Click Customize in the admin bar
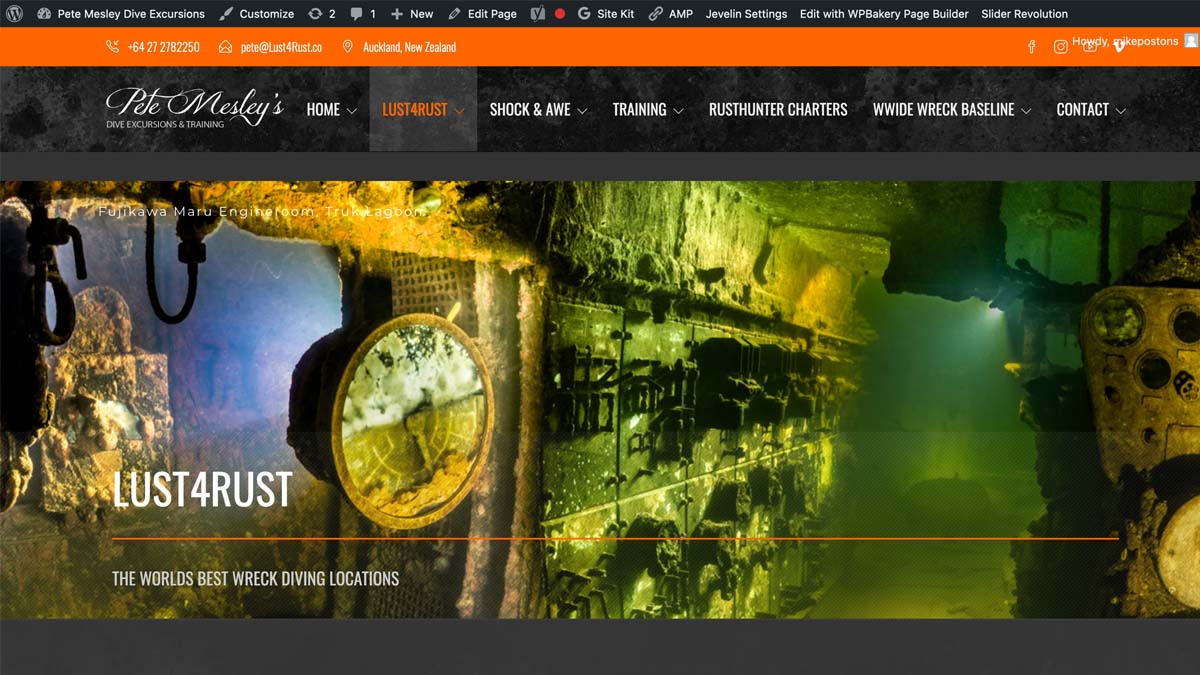1200x675 pixels. click(256, 14)
